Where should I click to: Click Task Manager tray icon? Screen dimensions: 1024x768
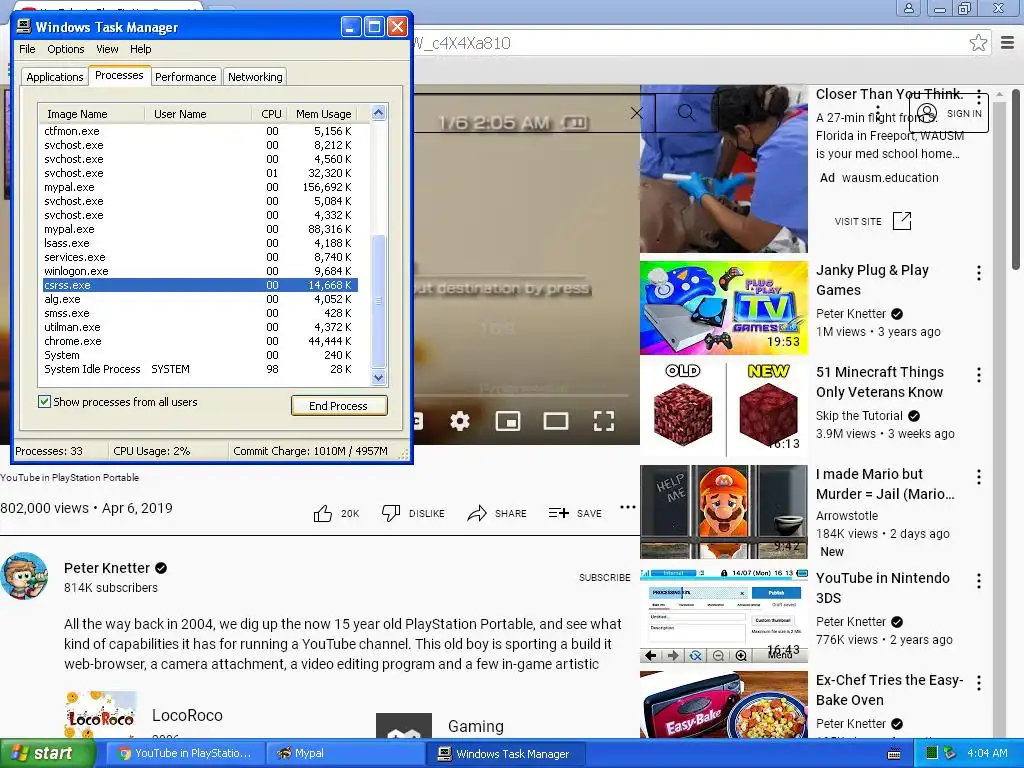[932, 753]
